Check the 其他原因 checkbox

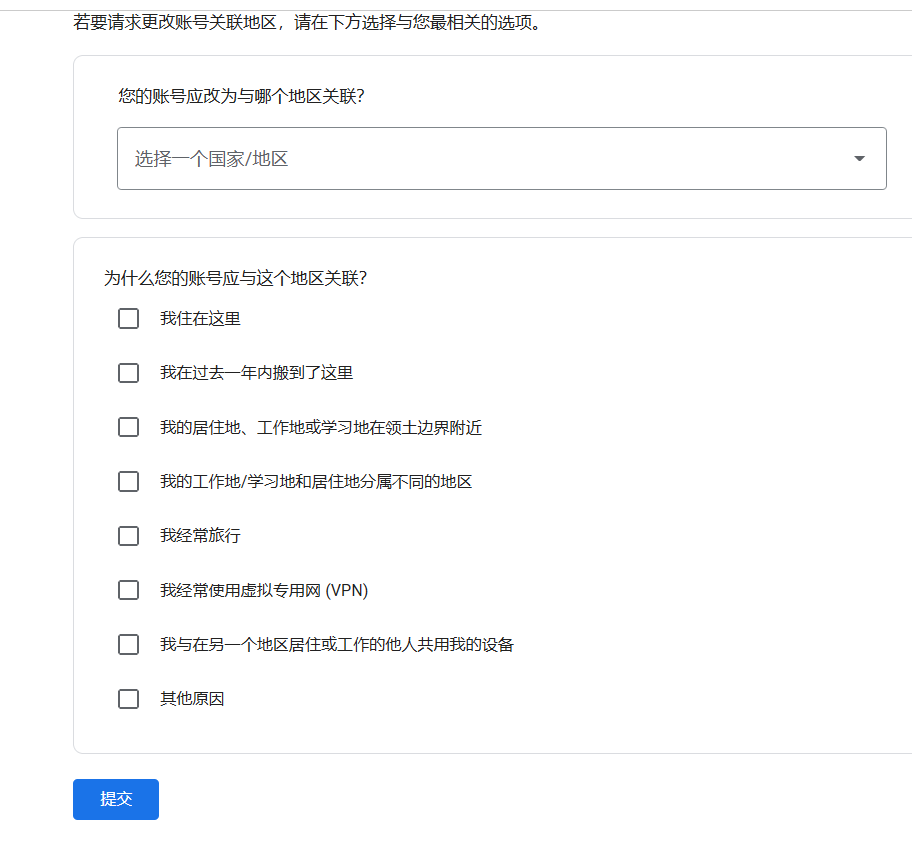pyautogui.click(x=128, y=699)
